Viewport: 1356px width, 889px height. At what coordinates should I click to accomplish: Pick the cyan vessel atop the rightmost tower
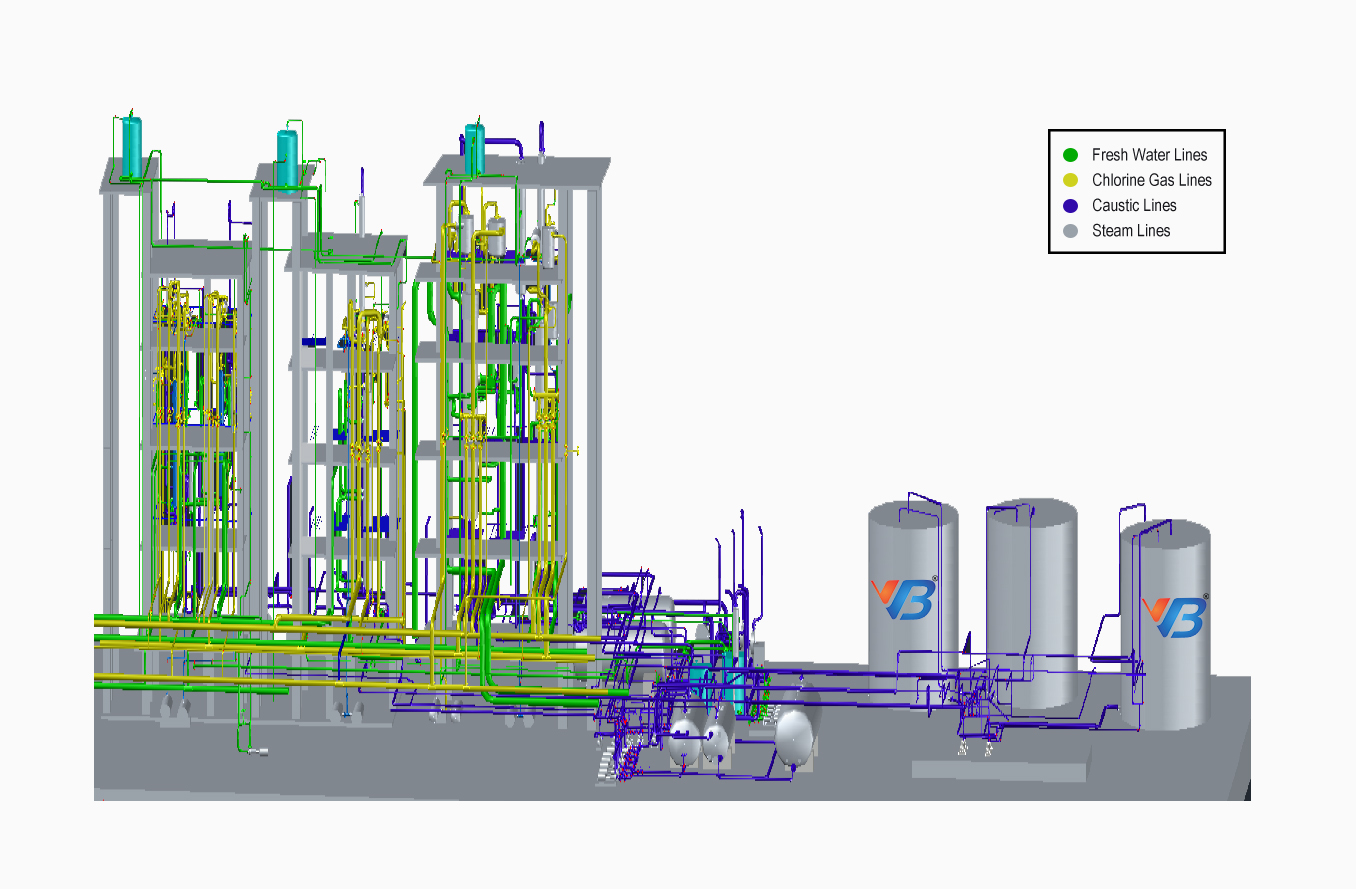click(x=474, y=148)
